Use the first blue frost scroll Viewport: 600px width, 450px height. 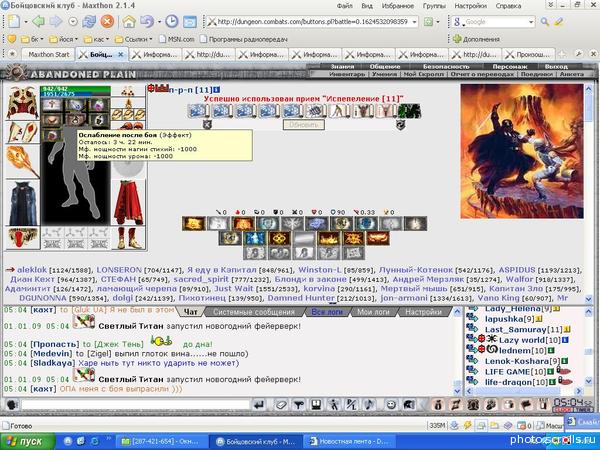coord(199,111)
